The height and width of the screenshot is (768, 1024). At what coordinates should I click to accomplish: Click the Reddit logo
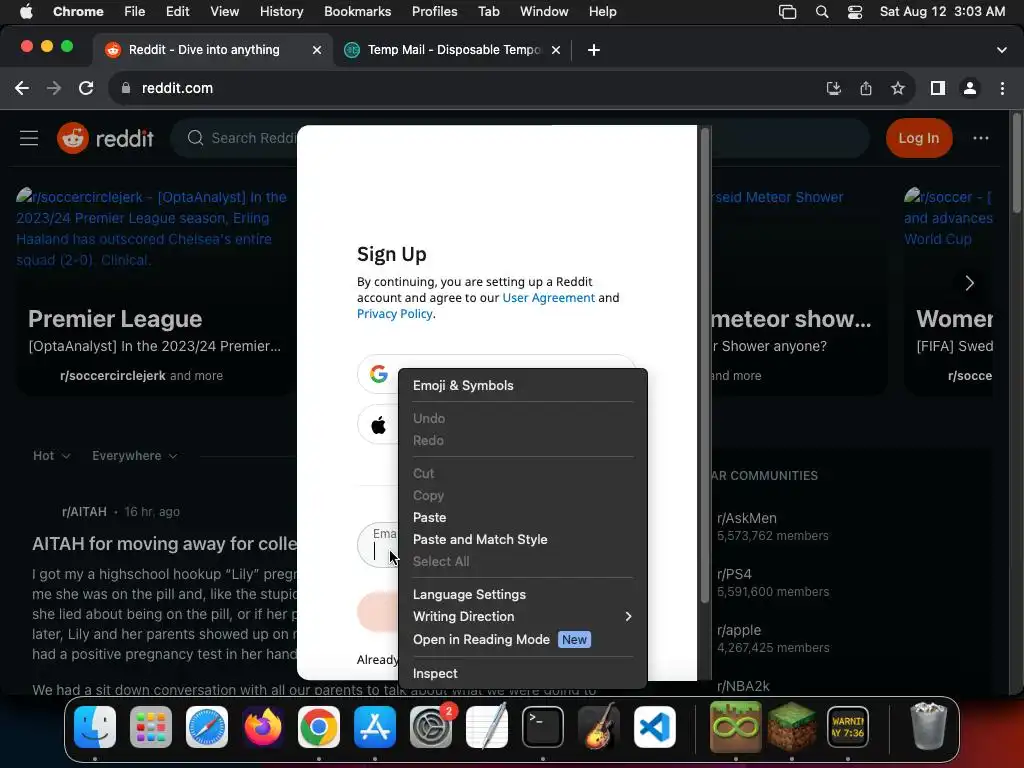(x=105, y=138)
